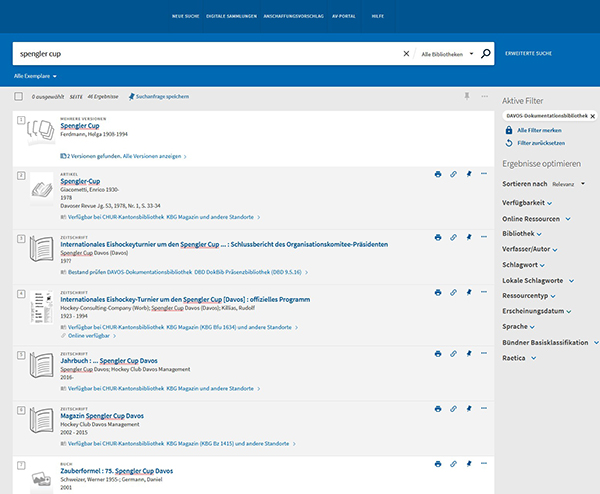The image size is (600, 494).
Task: Expand the Erscheinungsdatum facet
Action: [x=536, y=311]
